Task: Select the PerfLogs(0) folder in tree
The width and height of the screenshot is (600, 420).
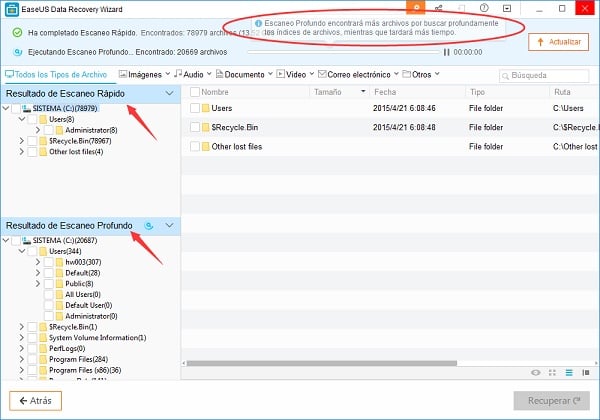Action: click(67, 348)
